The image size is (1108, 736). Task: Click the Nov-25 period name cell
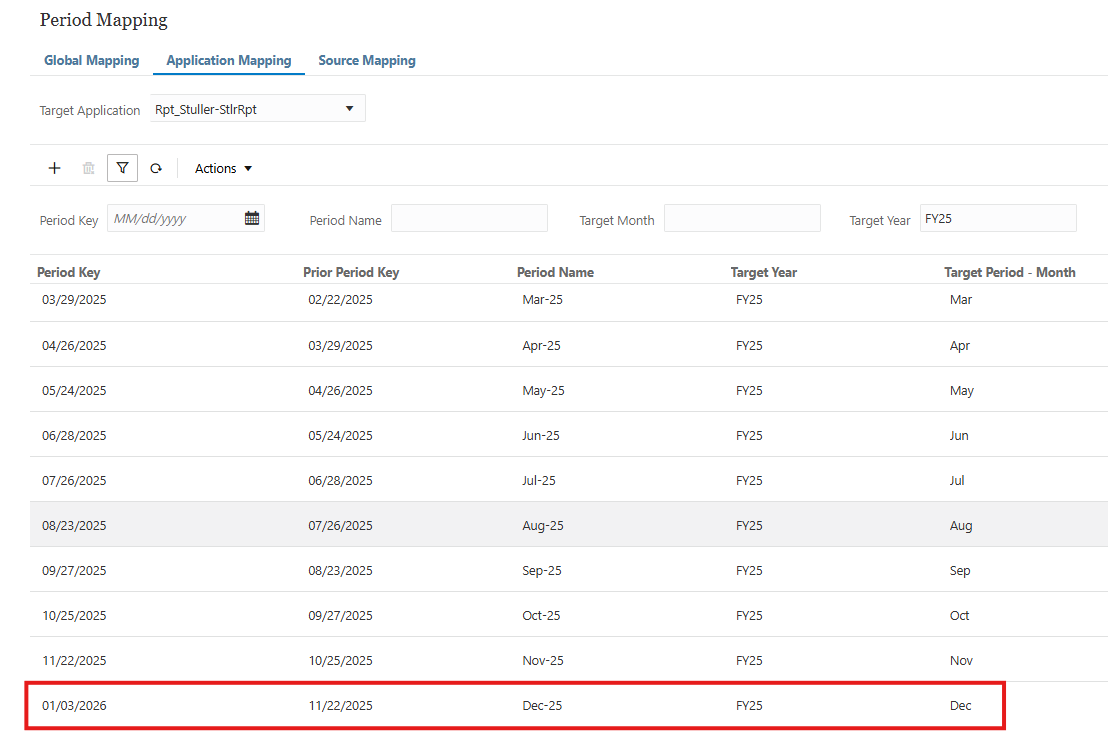click(543, 660)
